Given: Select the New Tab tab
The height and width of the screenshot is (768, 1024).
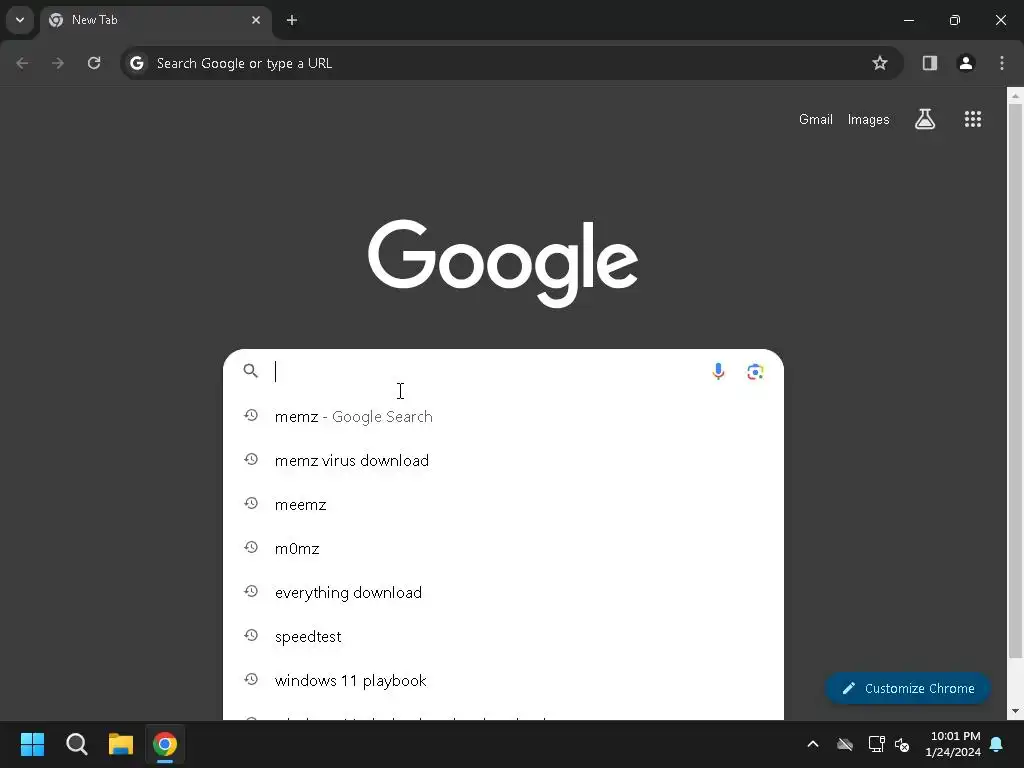Looking at the screenshot, I should 155,20.
